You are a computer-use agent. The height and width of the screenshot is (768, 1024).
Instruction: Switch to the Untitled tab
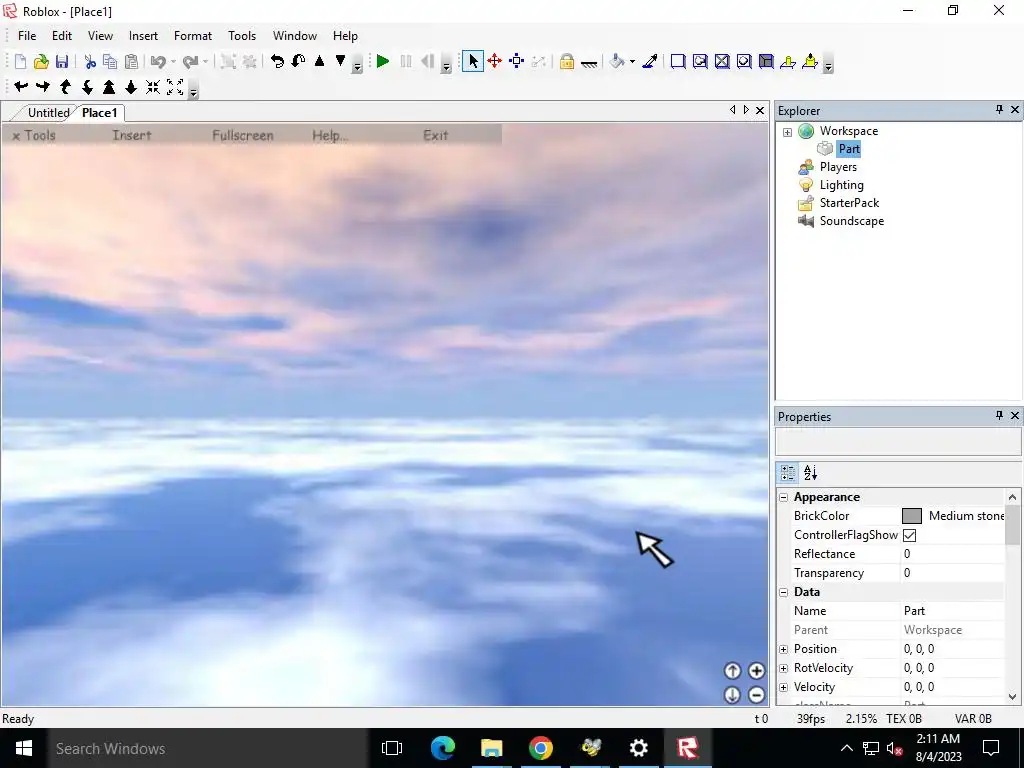click(48, 112)
